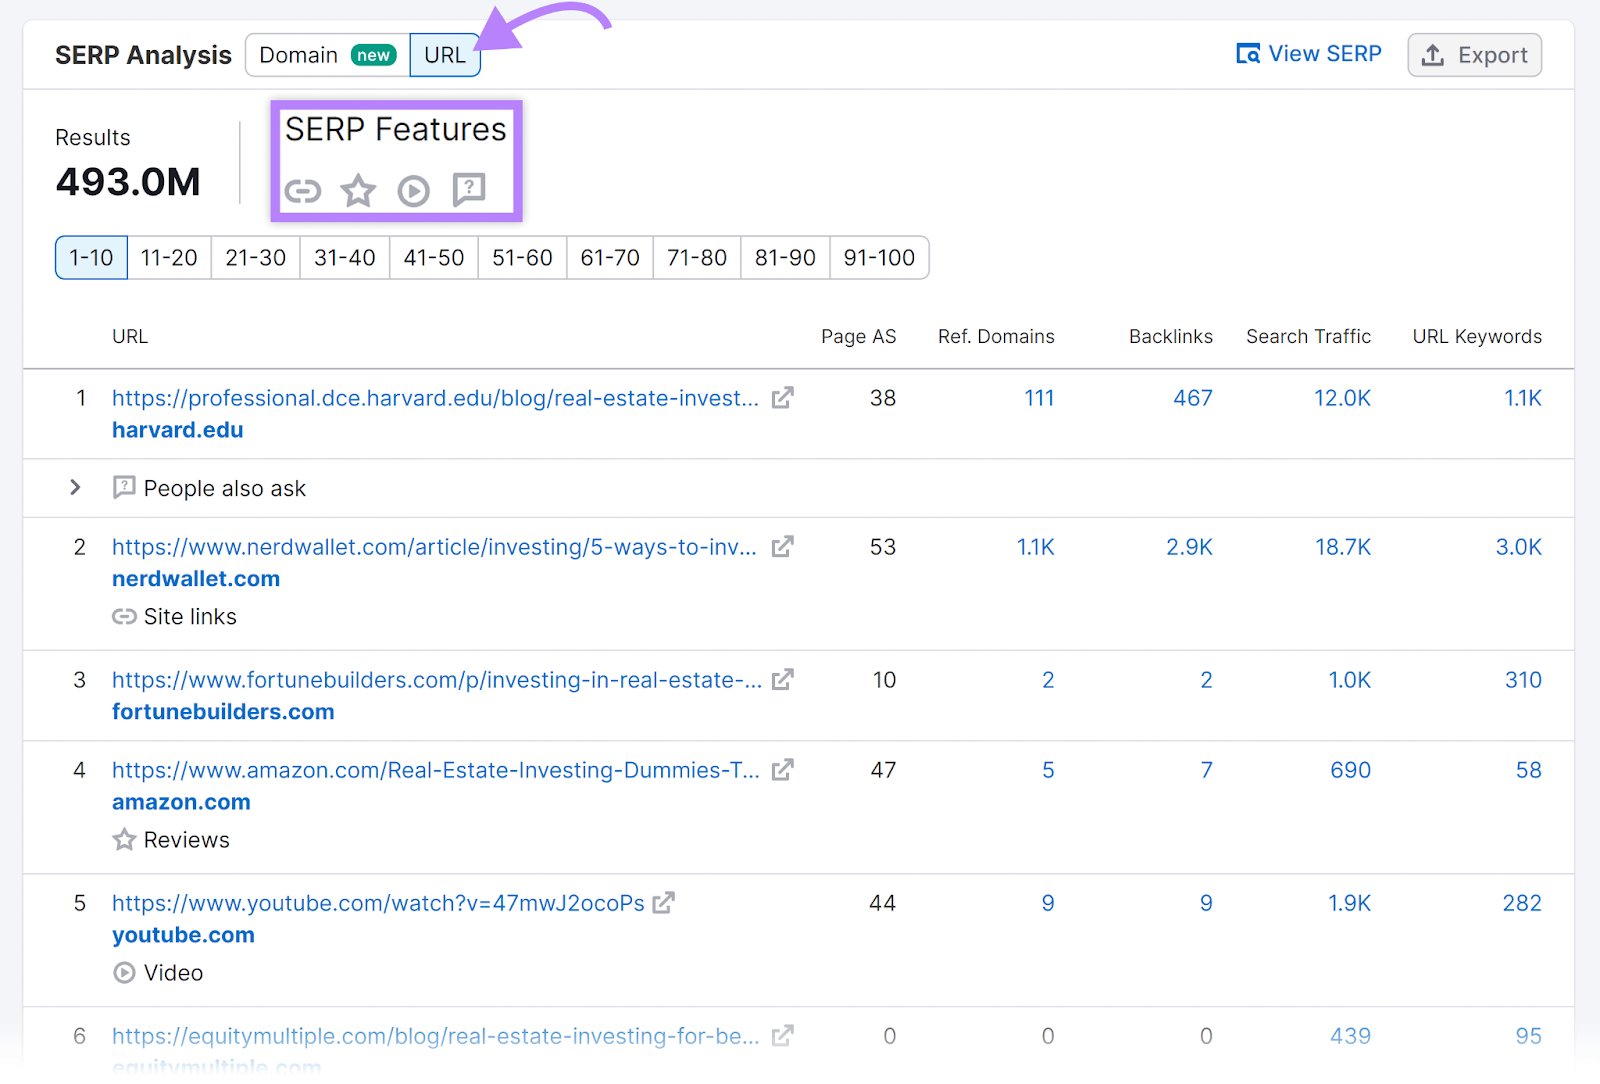Image resolution: width=1600 pixels, height=1084 pixels.
Task: Select results page 81-90
Action: [x=785, y=258]
